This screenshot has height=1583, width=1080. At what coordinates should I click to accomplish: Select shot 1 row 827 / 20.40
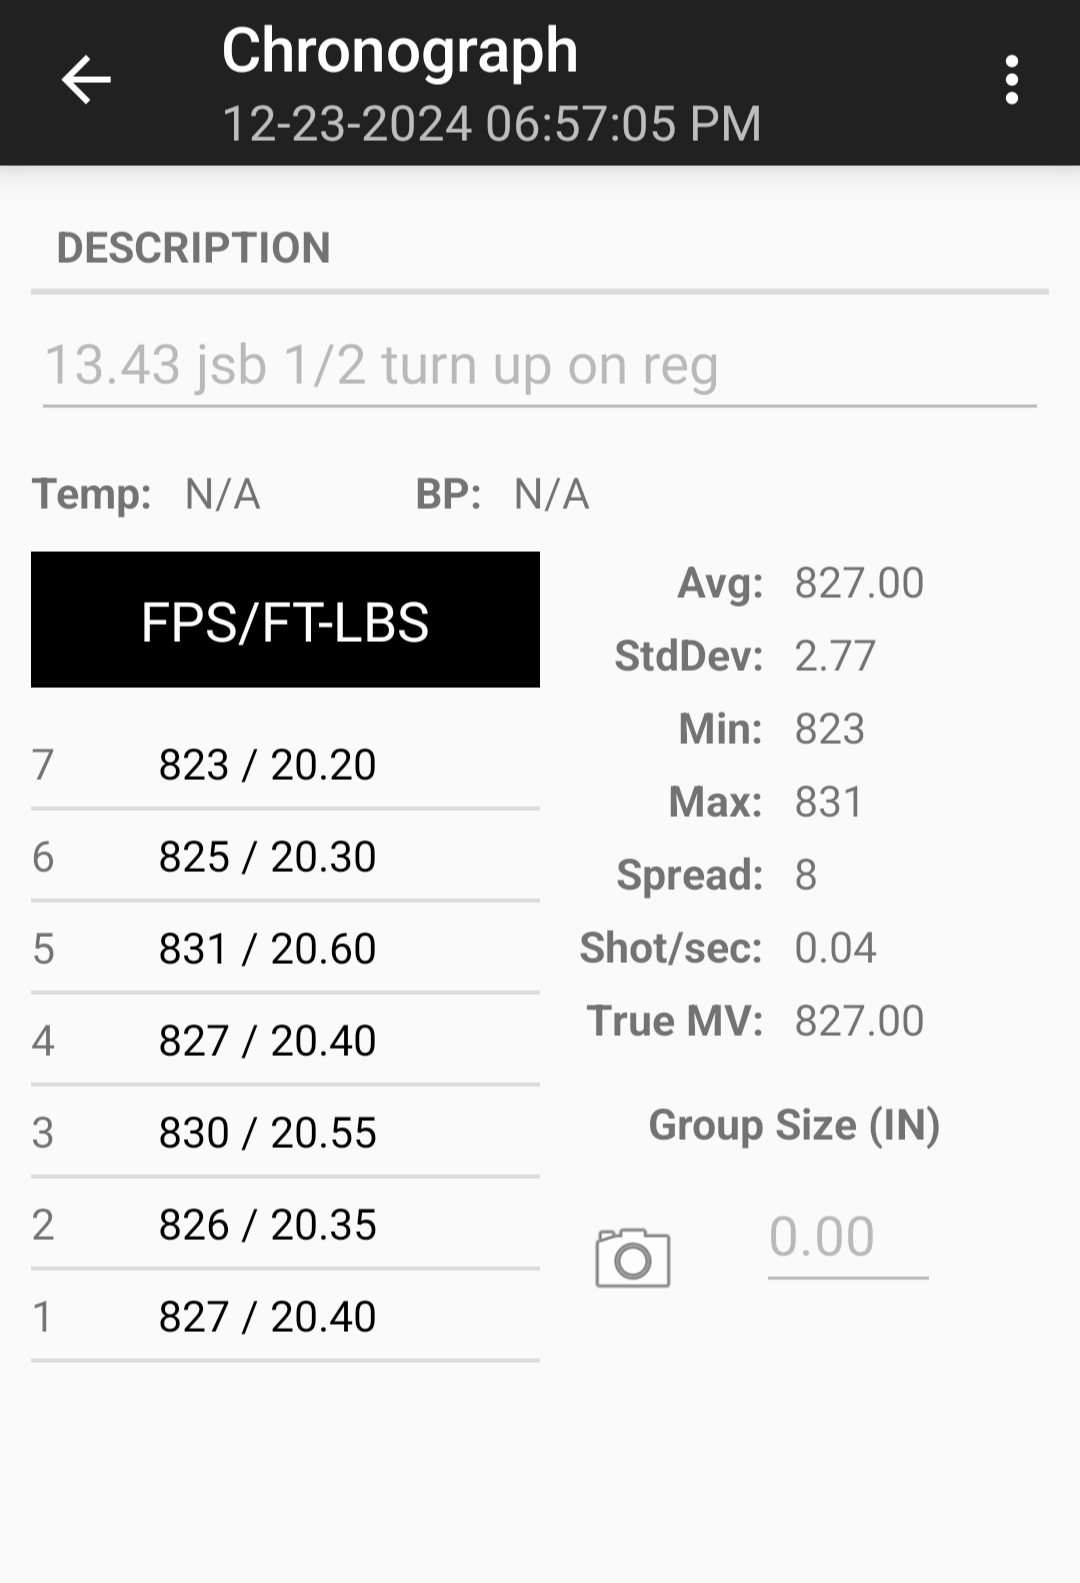(285, 1317)
